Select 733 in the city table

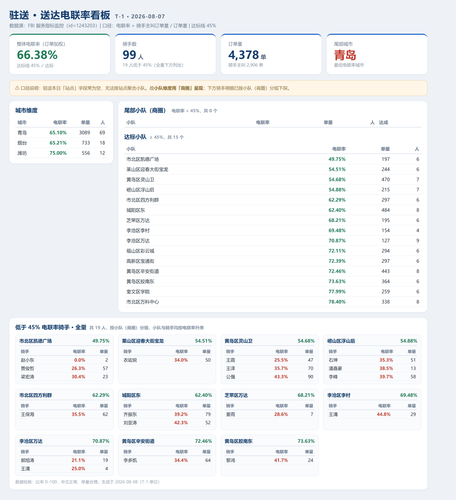tap(86, 143)
